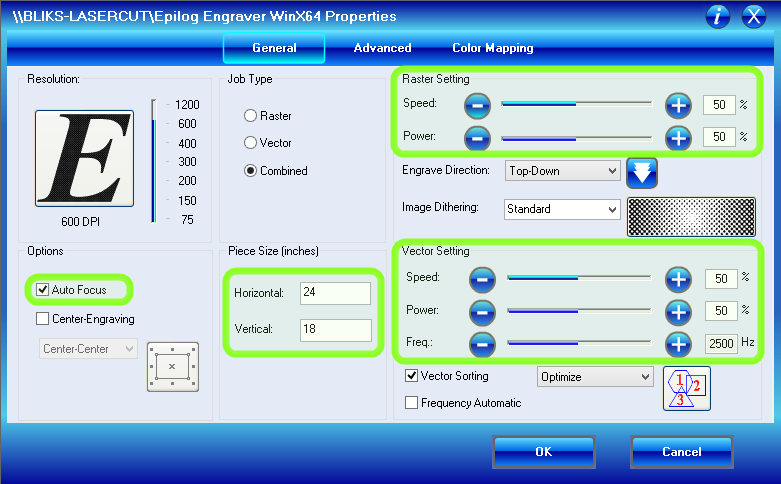Click the raster power slider track
Screen dimensions: 781x484
tap(577, 138)
